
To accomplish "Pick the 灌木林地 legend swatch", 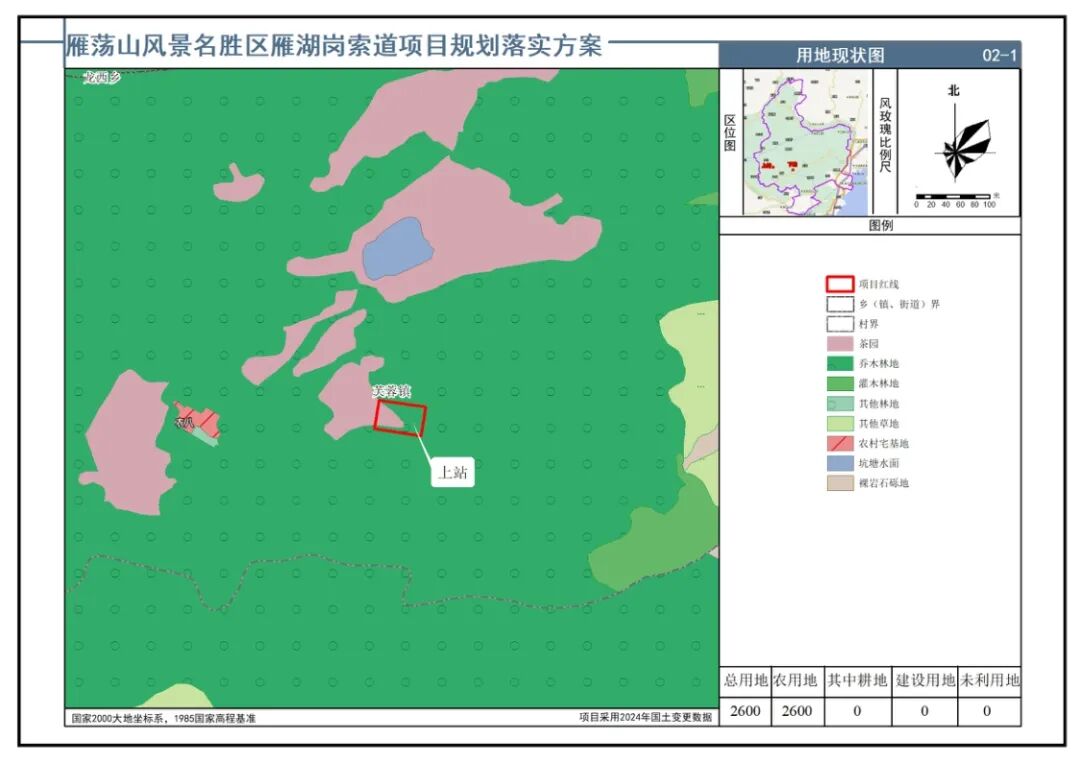I will tap(839, 383).
